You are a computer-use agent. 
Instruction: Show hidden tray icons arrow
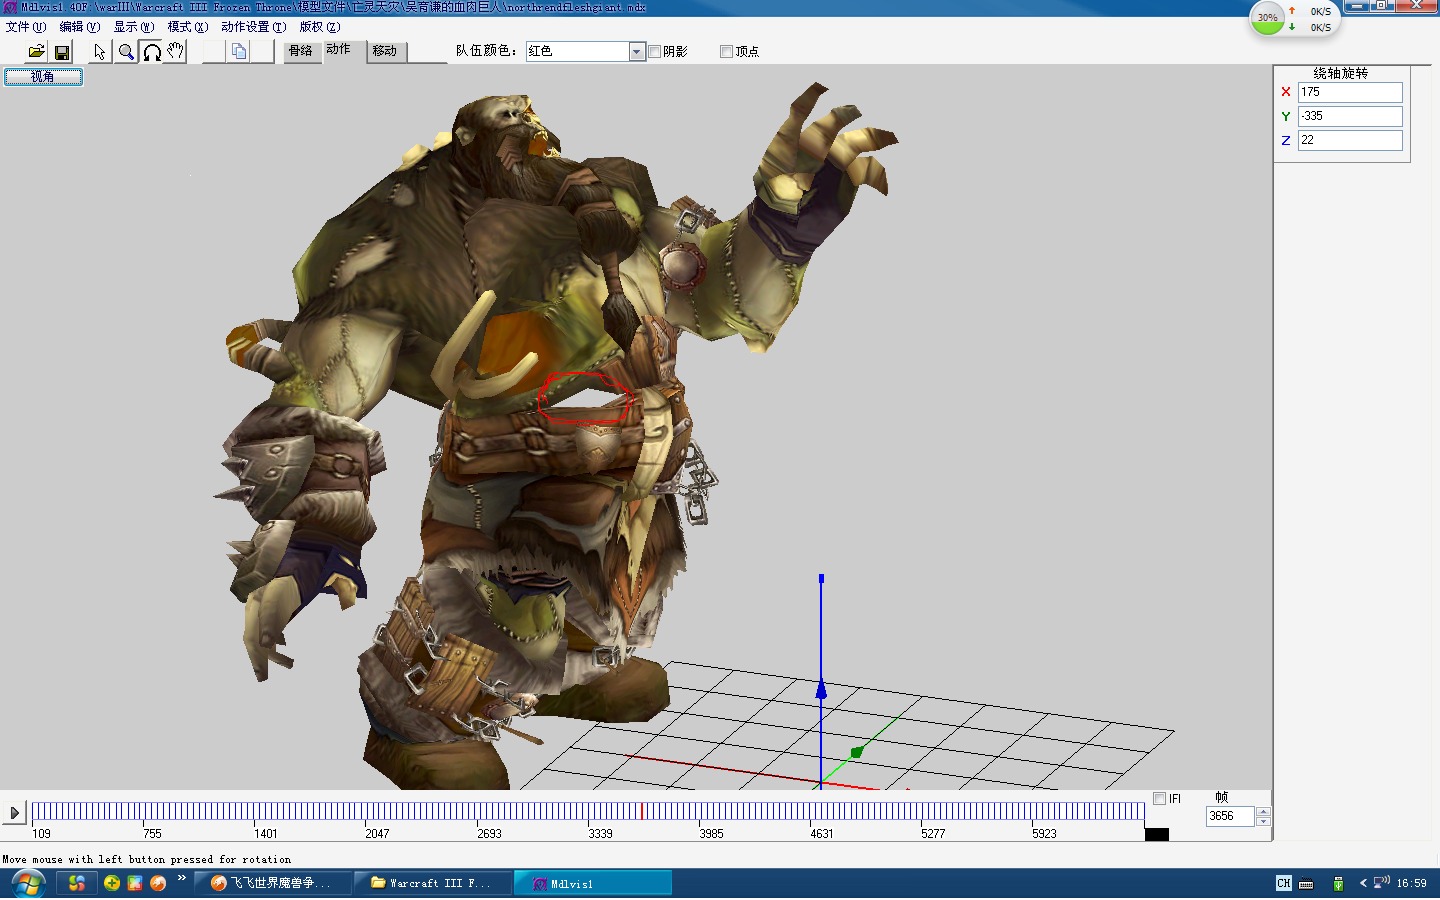coord(1363,883)
